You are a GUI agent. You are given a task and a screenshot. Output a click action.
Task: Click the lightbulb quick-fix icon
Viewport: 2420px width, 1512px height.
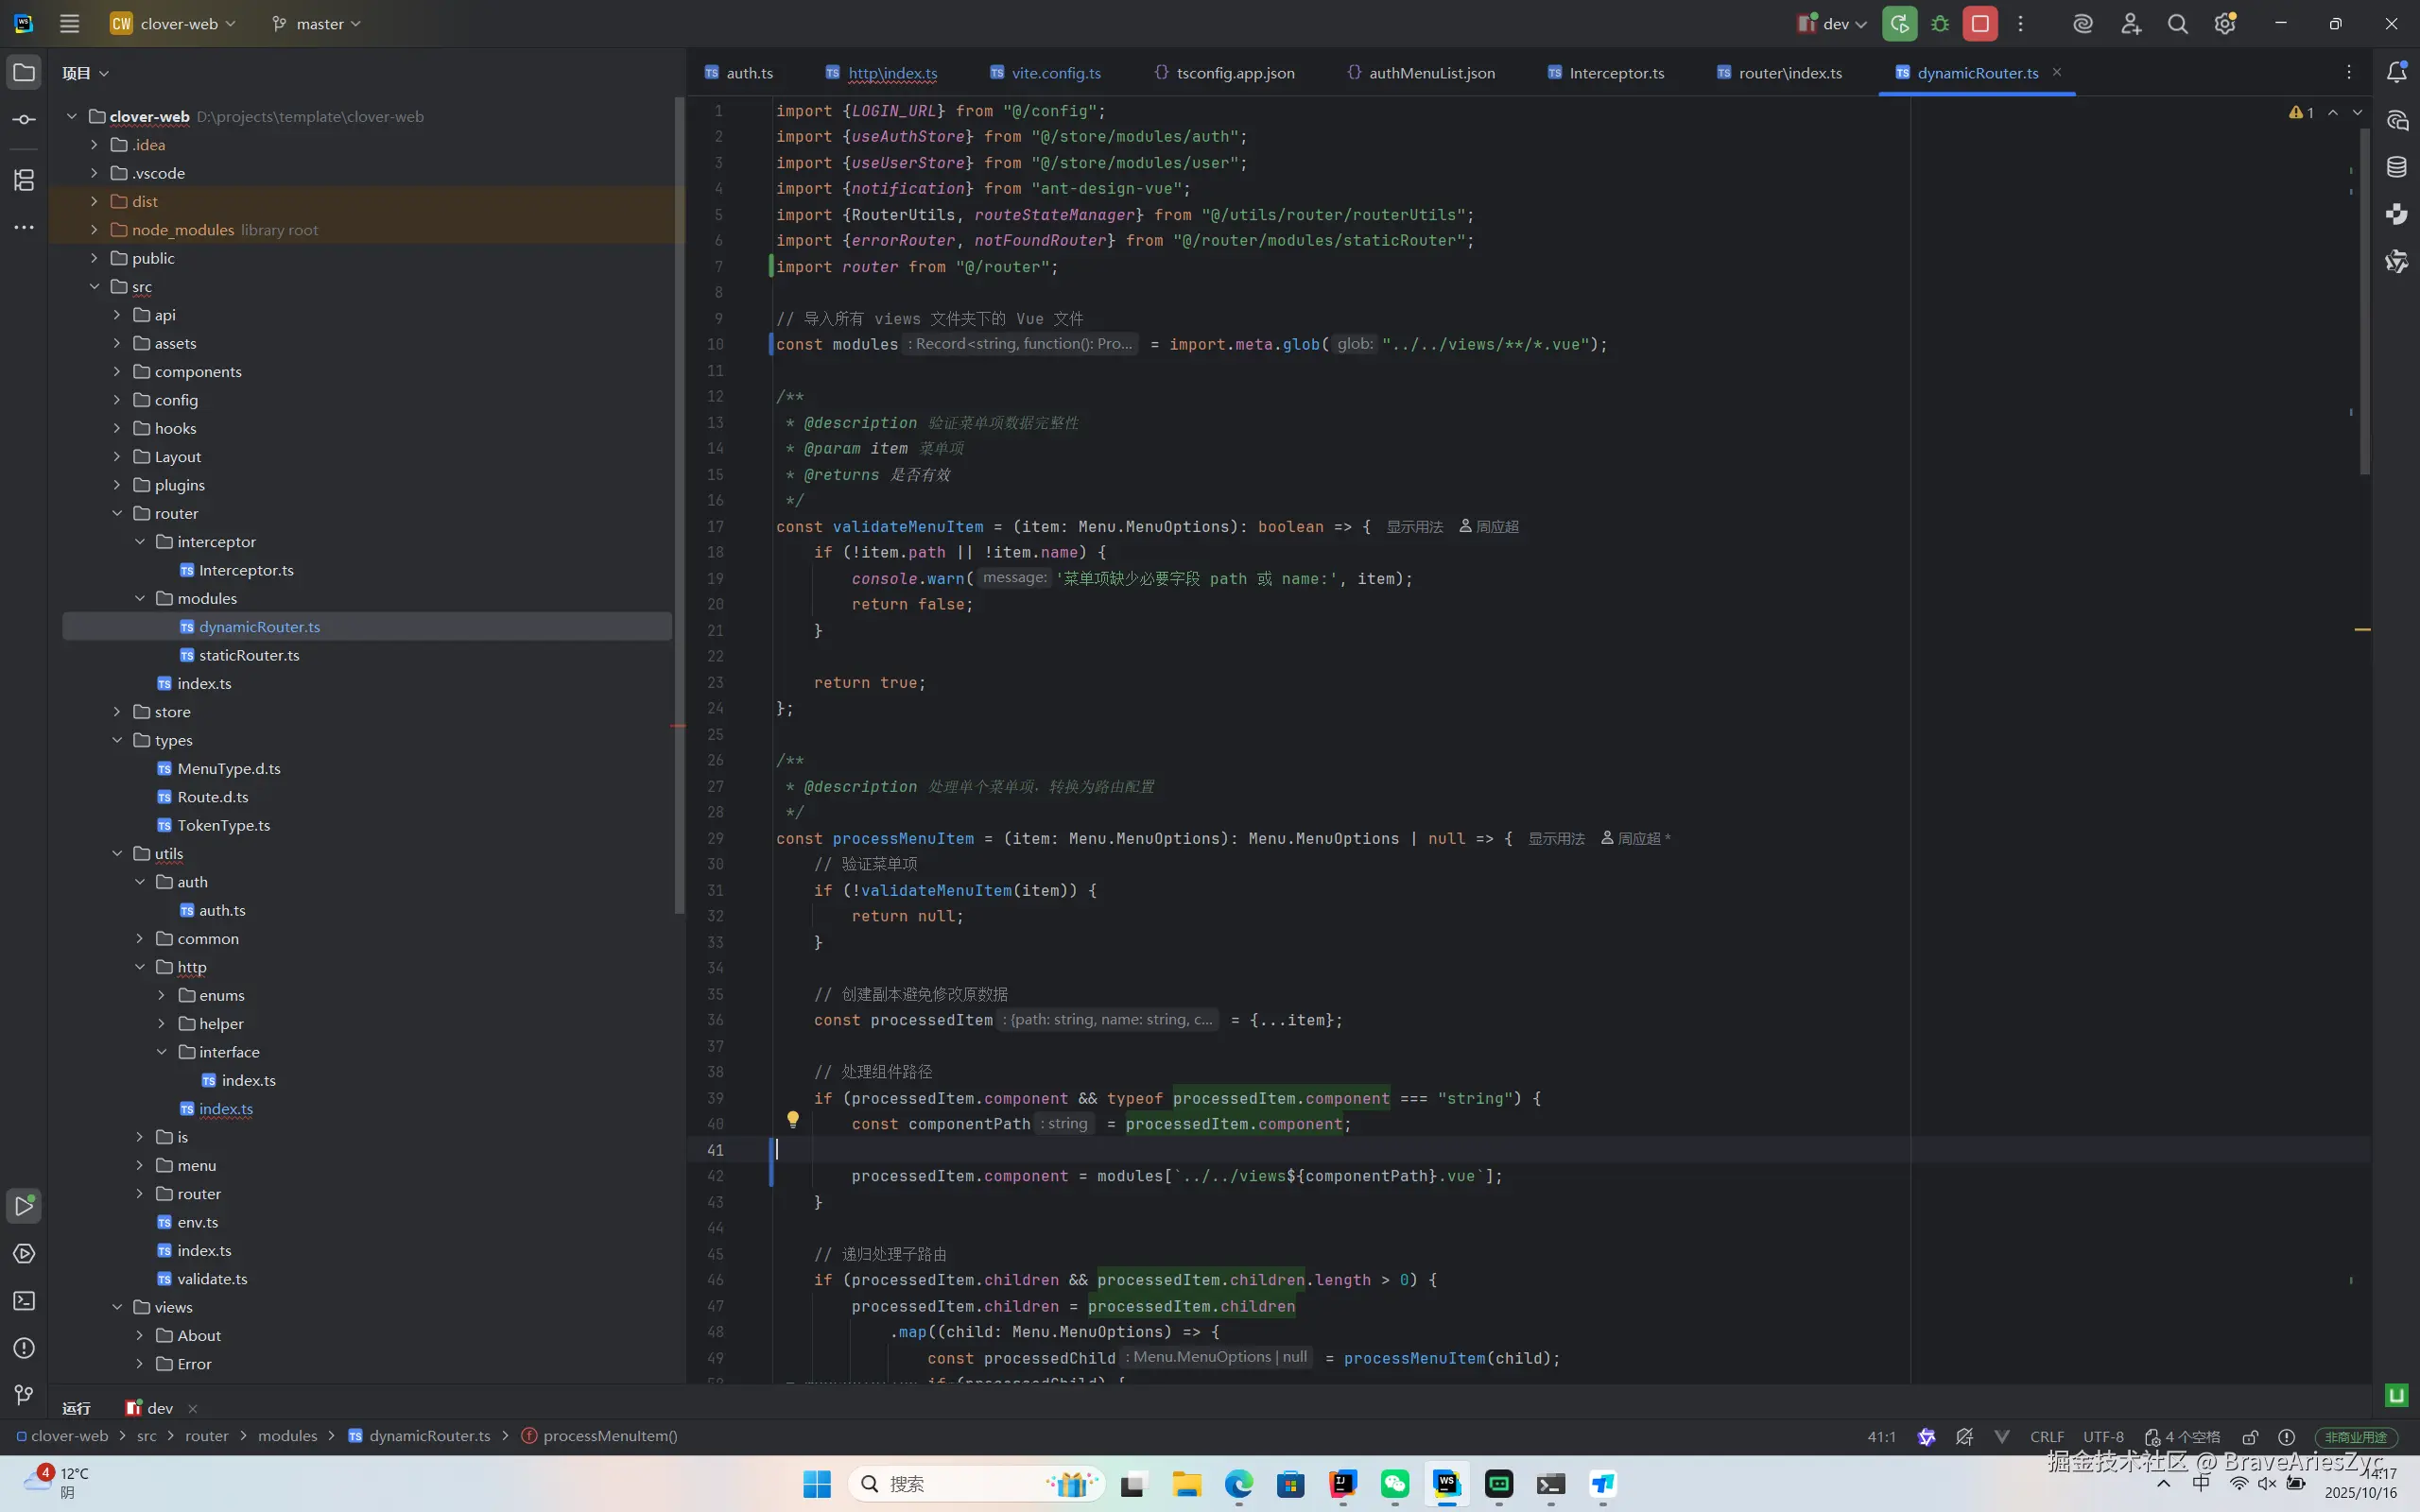(x=792, y=1119)
